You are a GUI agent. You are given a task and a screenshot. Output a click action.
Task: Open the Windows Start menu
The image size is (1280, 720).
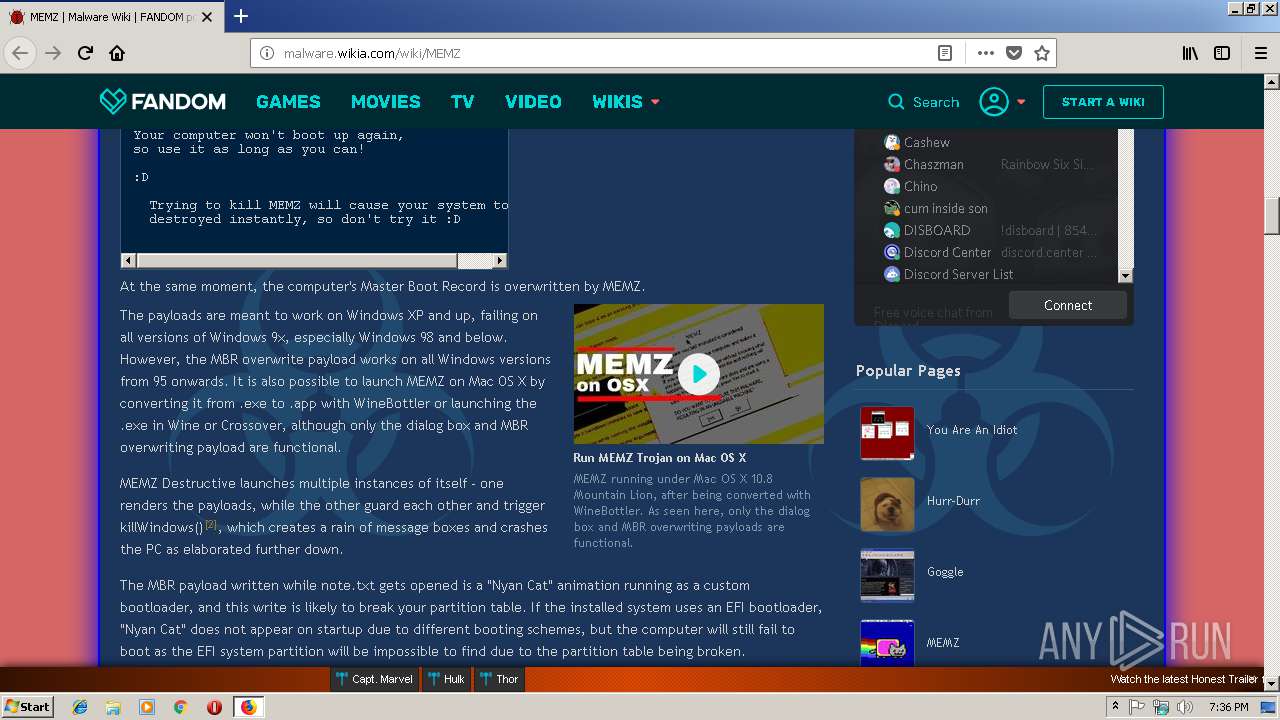coord(28,706)
